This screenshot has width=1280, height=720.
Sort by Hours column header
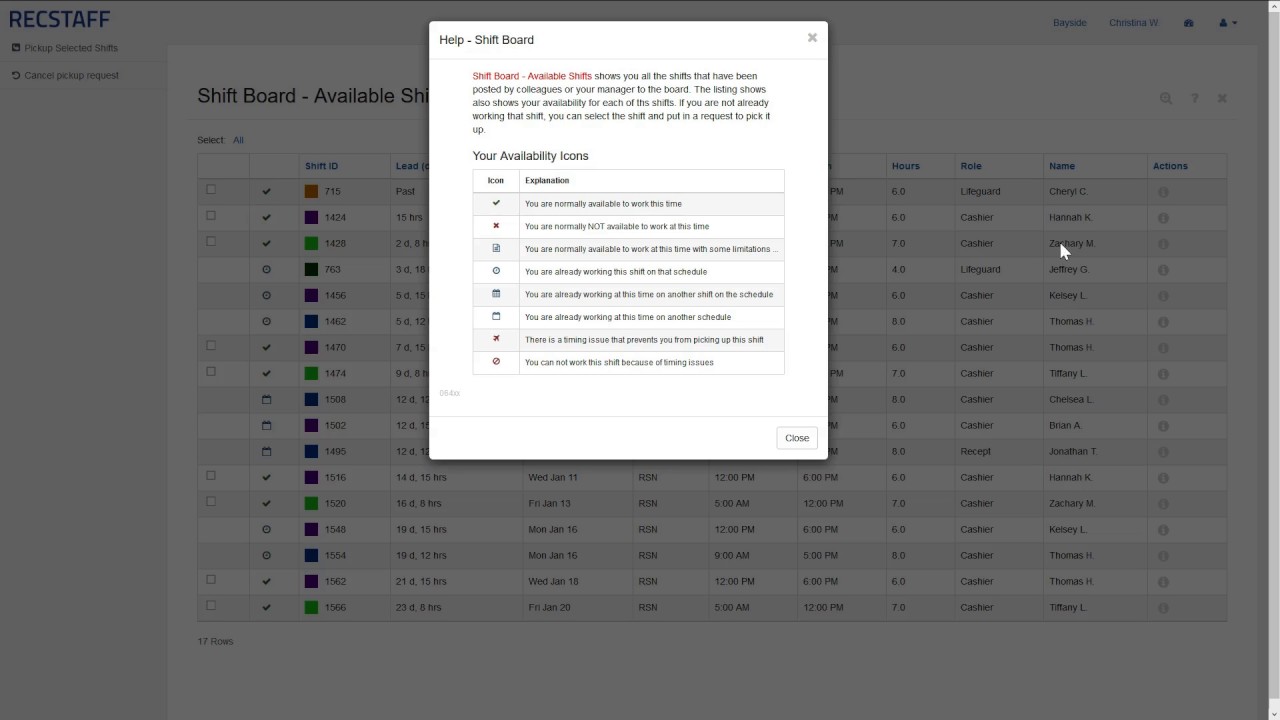pos(905,166)
